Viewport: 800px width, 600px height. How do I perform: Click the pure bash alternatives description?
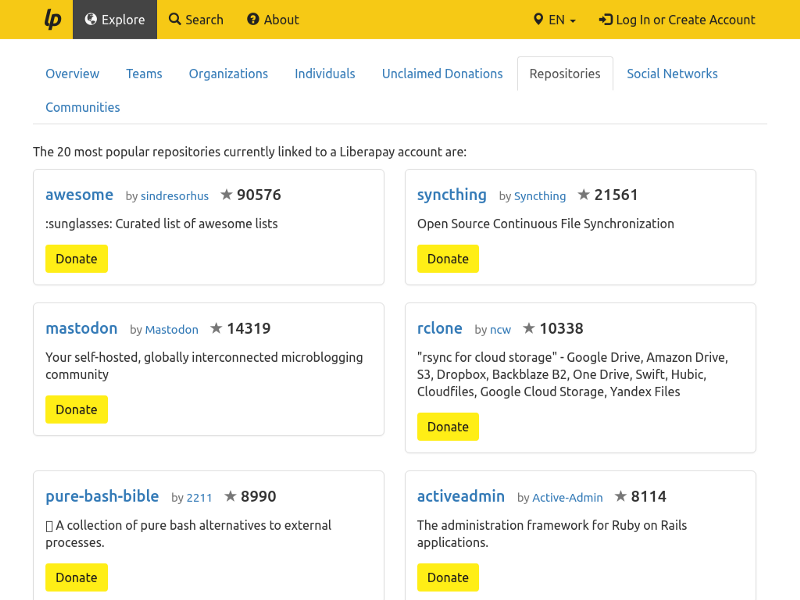pos(188,534)
